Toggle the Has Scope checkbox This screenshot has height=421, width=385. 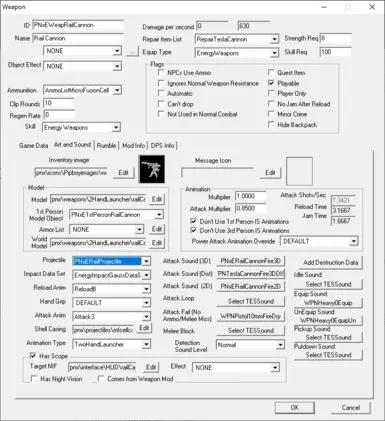pos(33,356)
